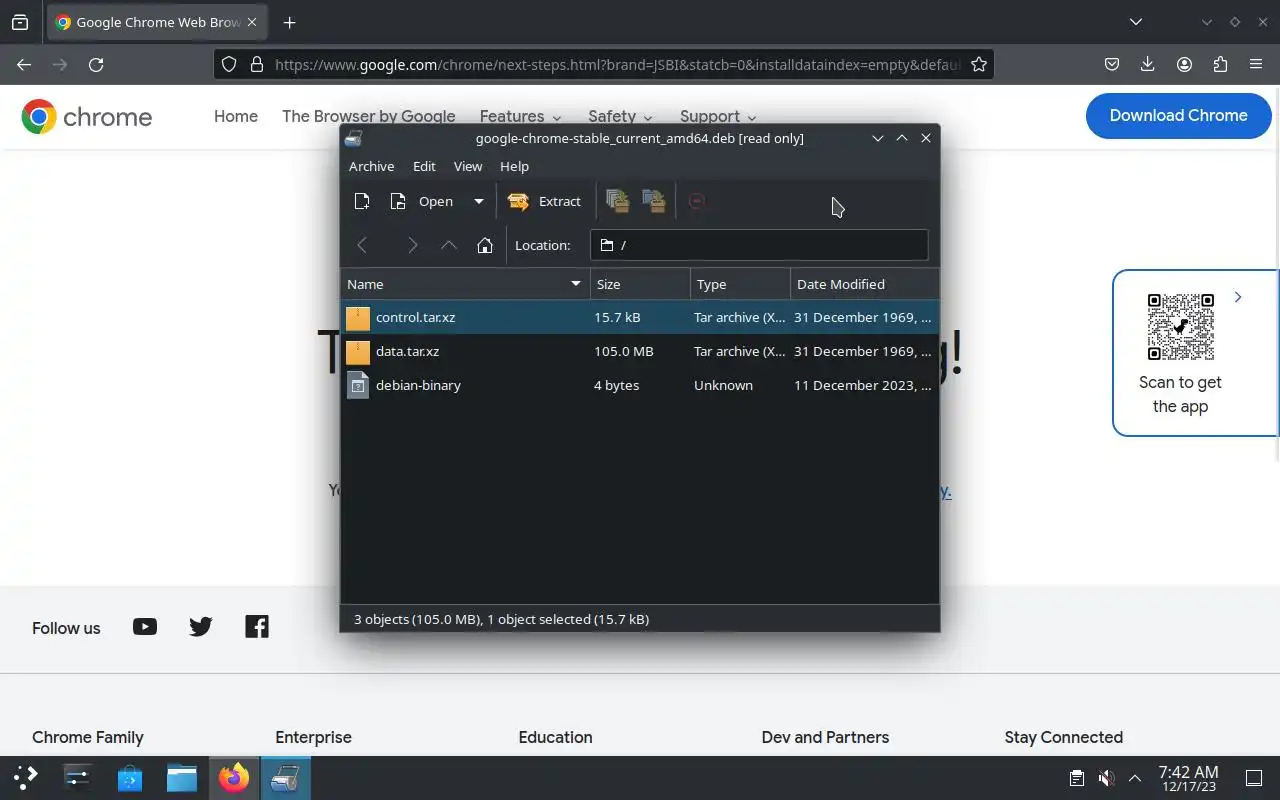
Task: Expand the Support dropdown in site navigation
Action: tap(718, 116)
